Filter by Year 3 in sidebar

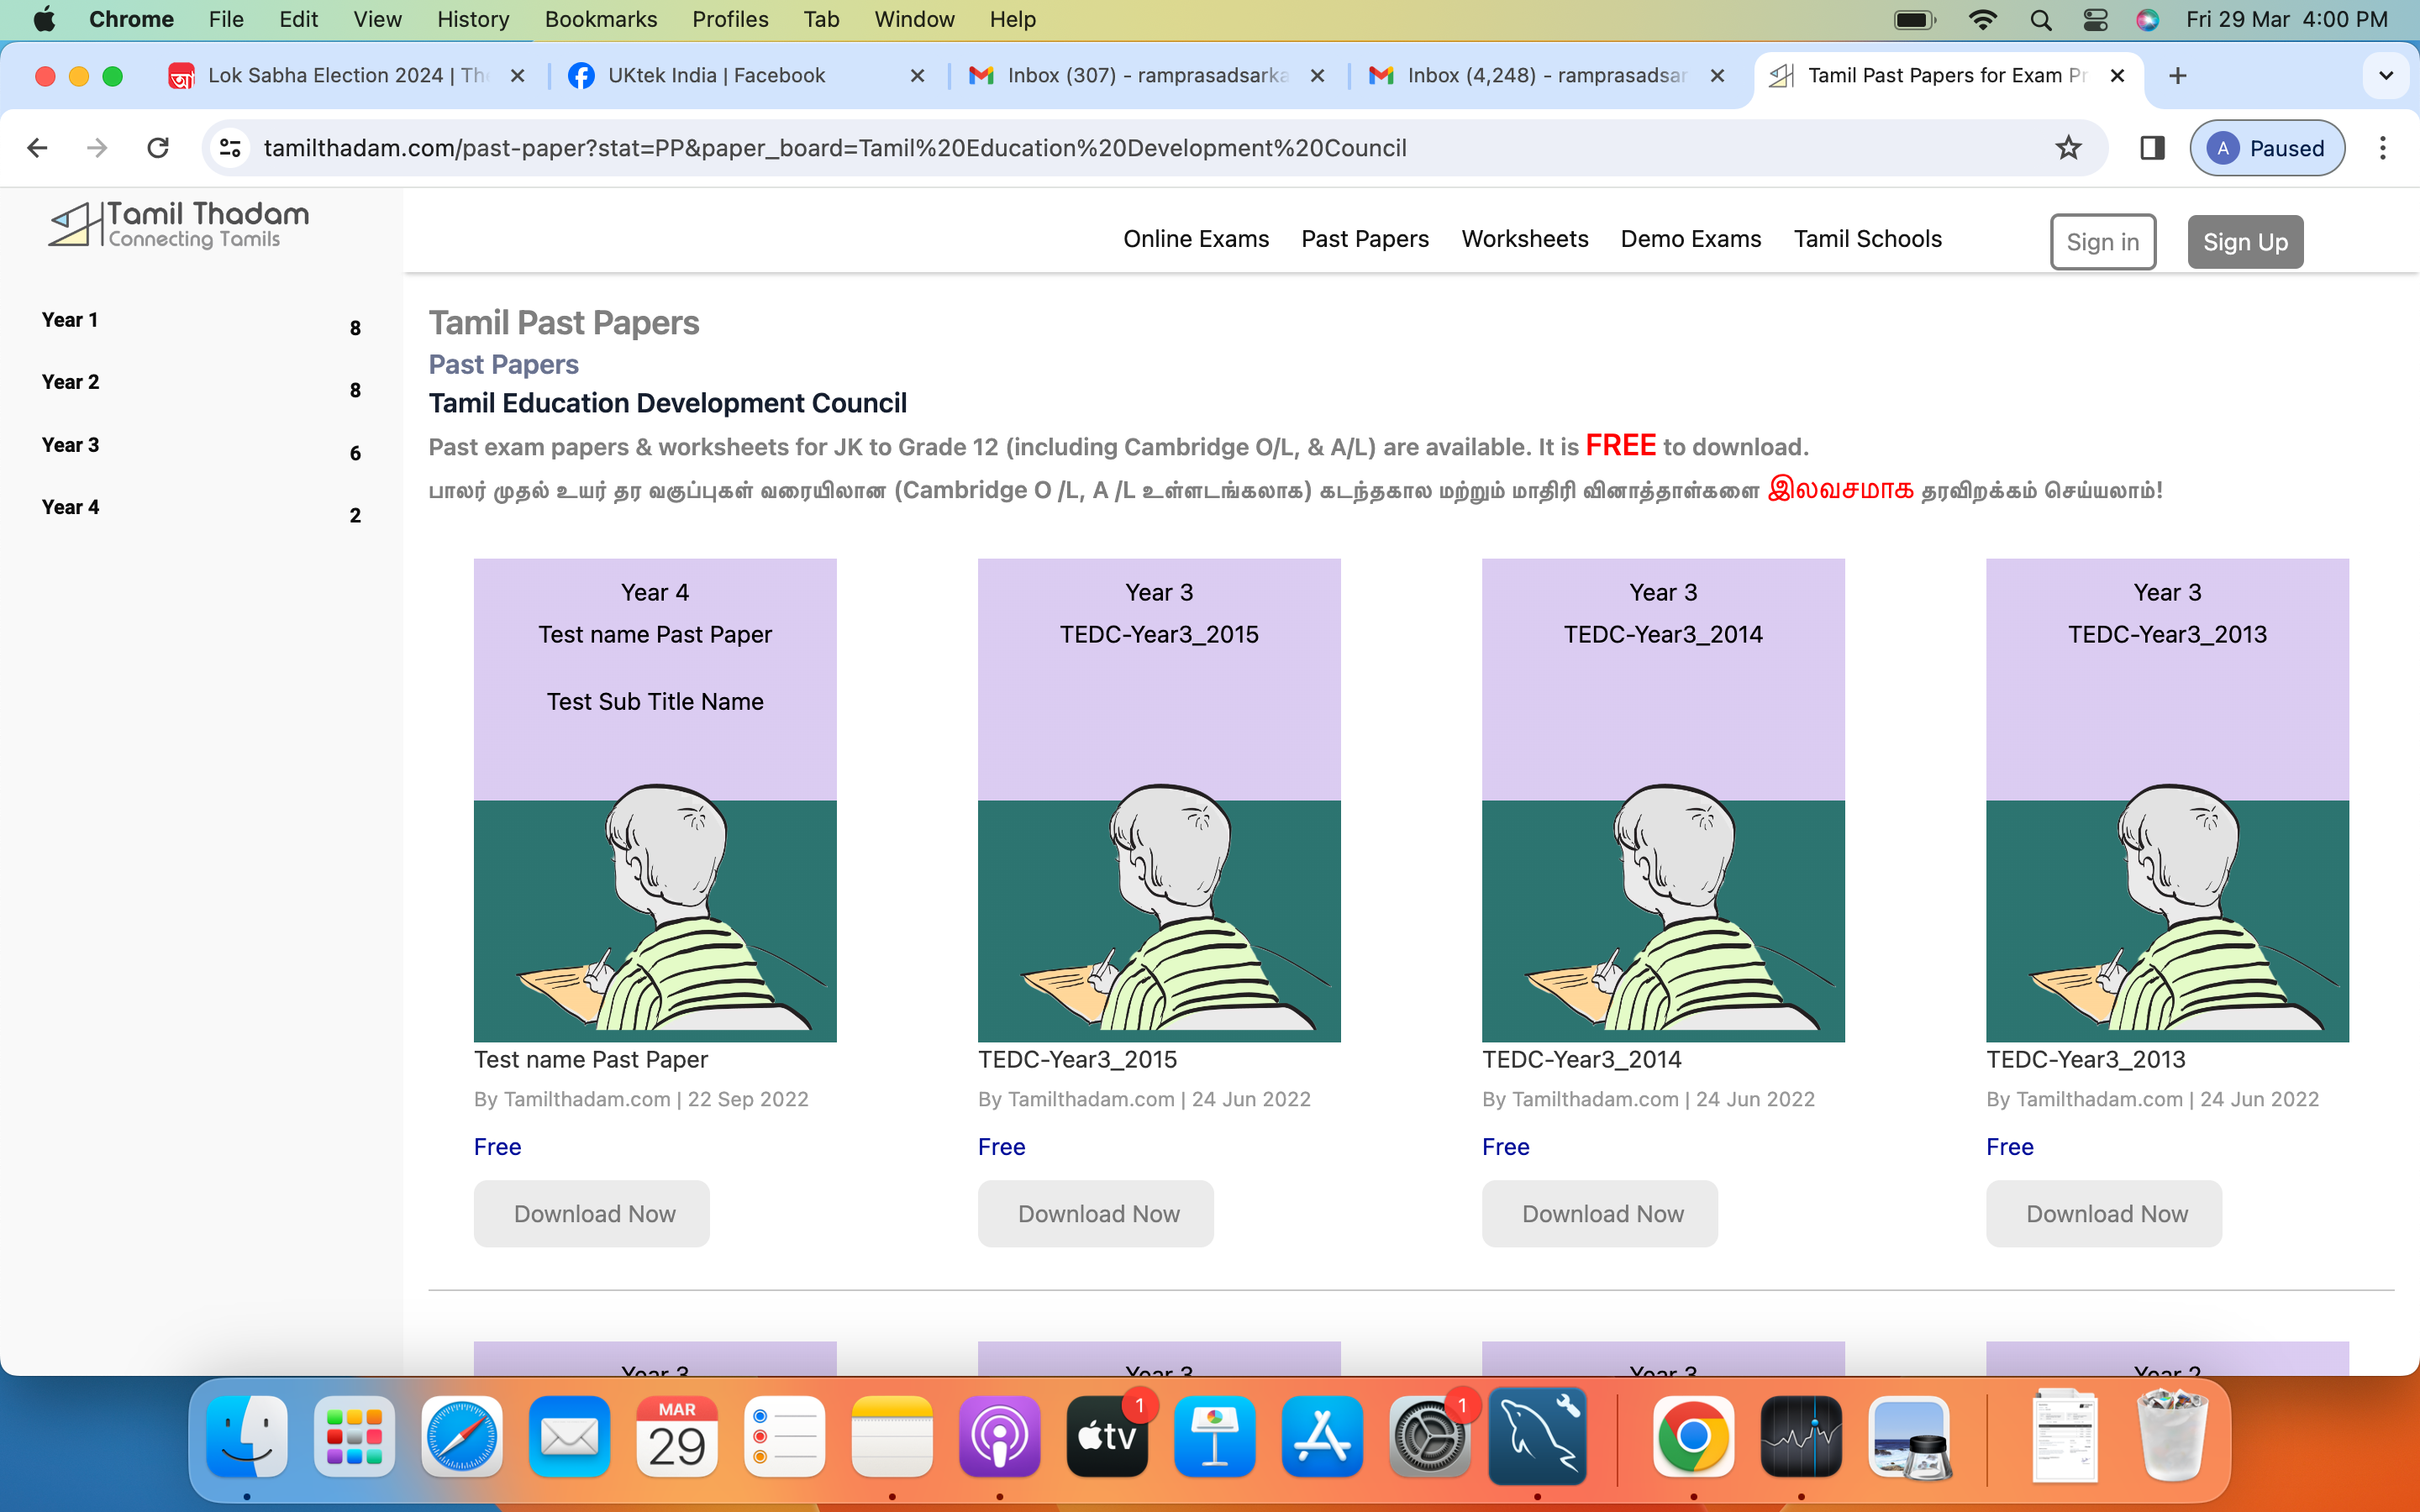[70, 445]
